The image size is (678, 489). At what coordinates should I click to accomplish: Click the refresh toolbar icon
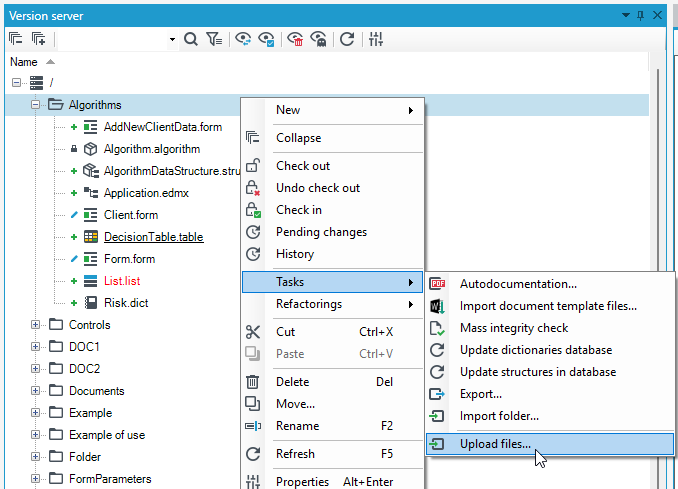coord(347,39)
